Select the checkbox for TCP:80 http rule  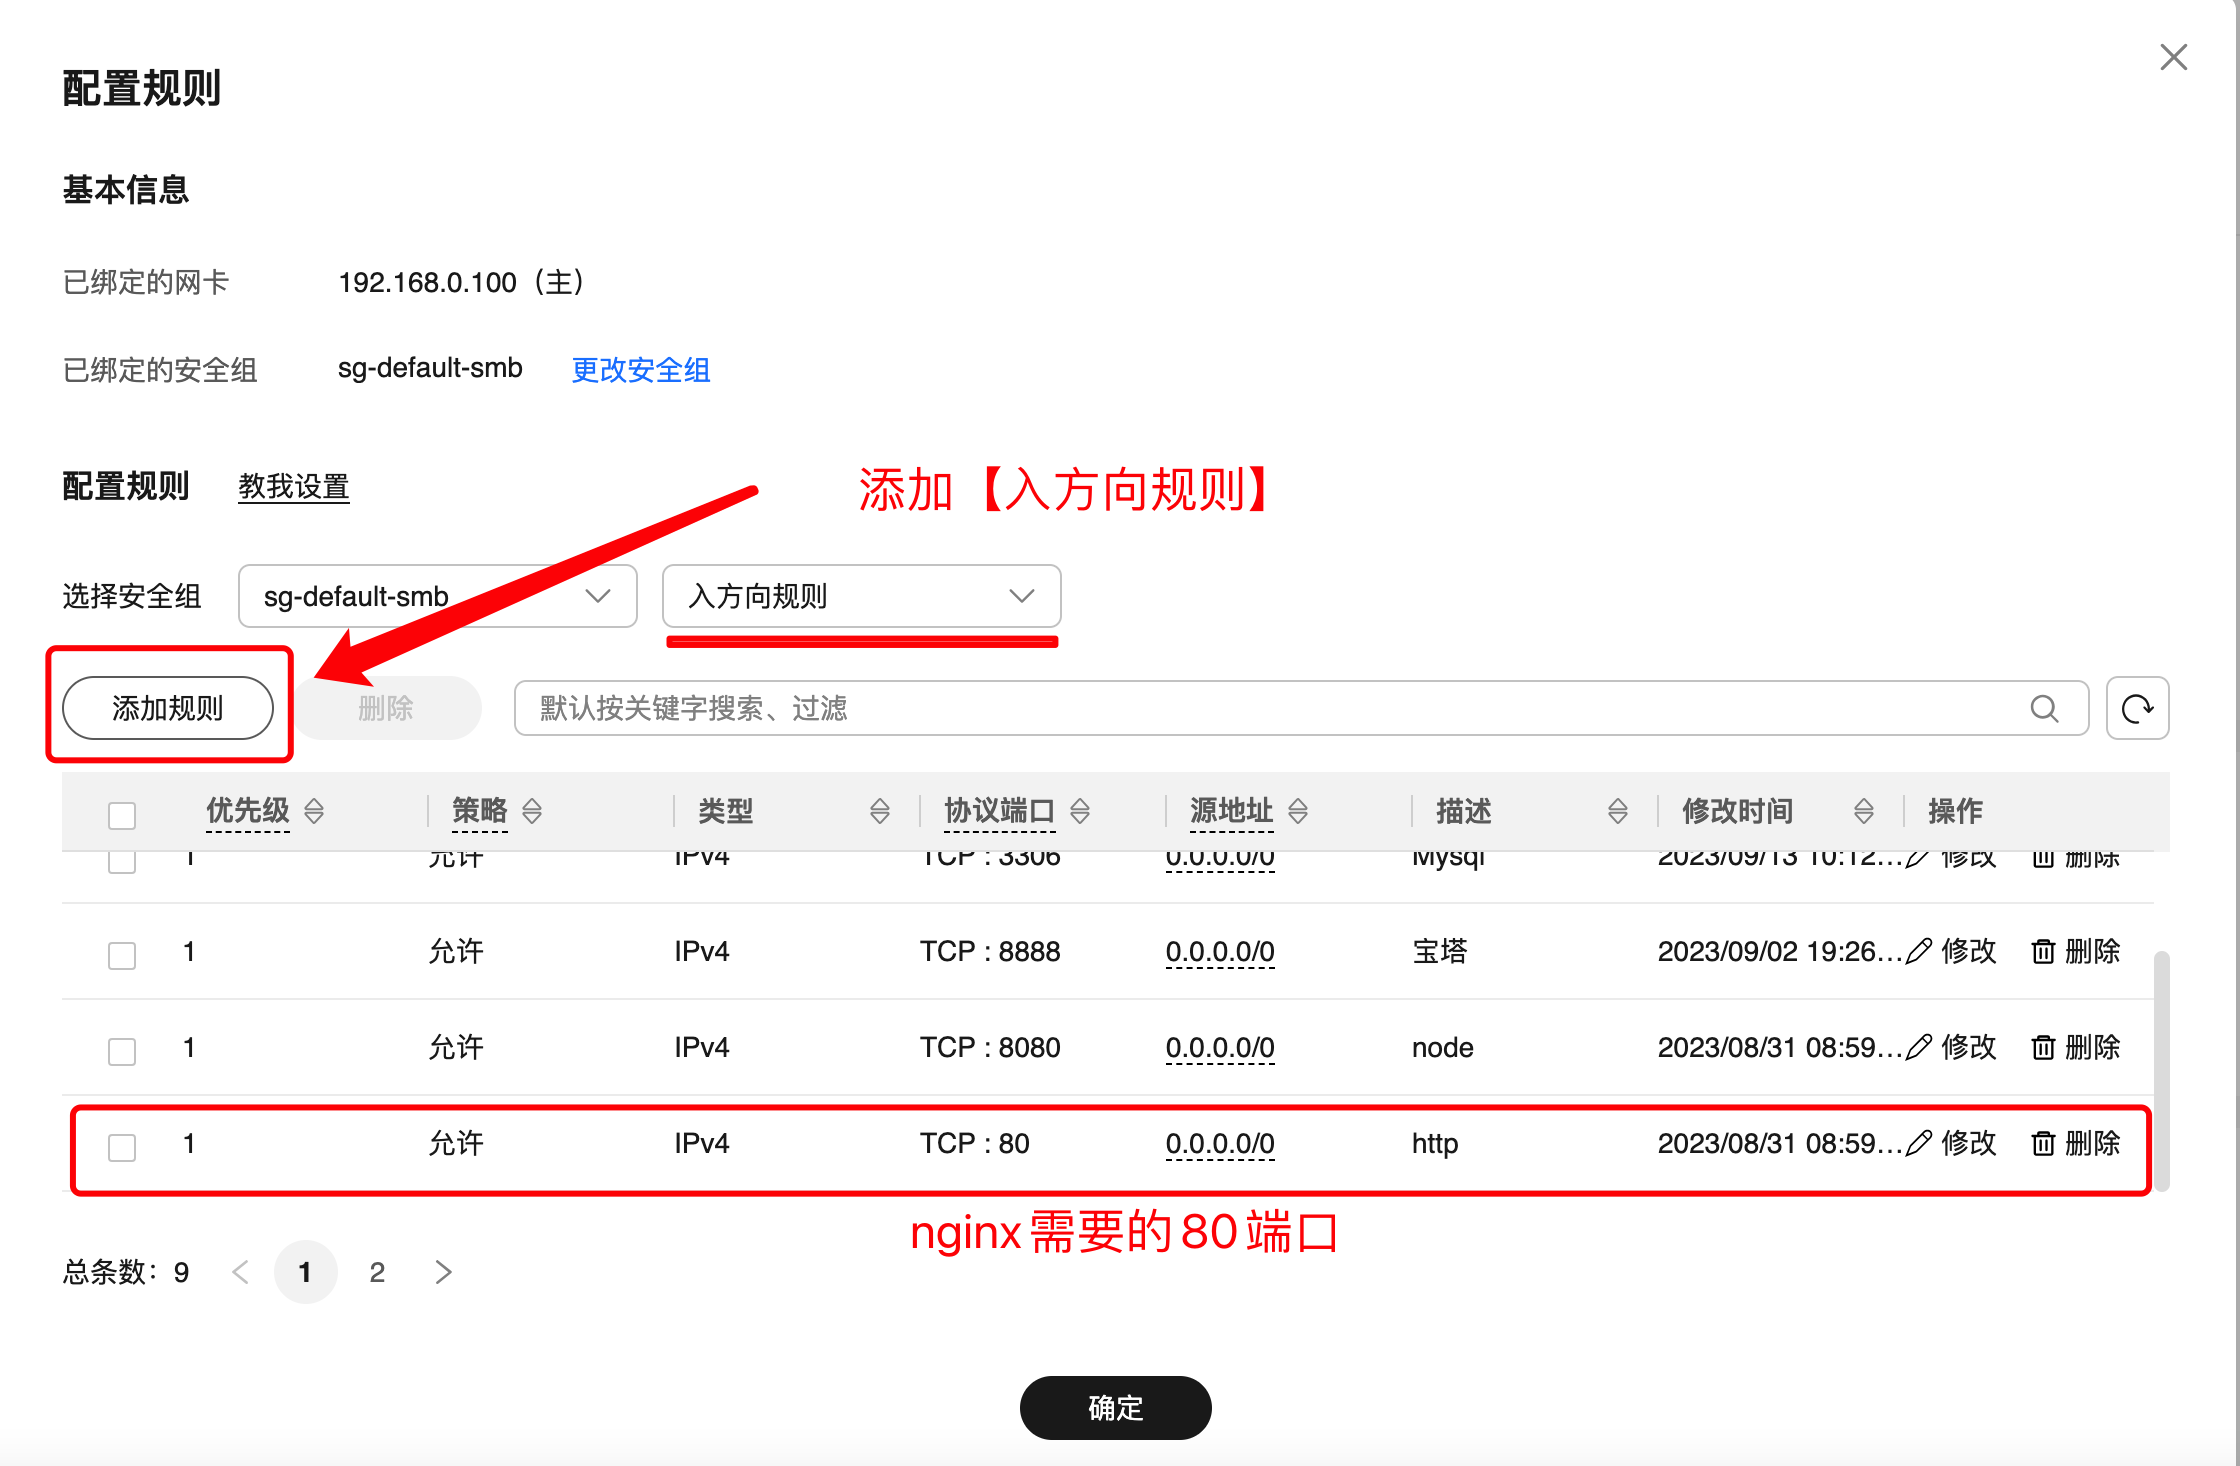click(122, 1147)
